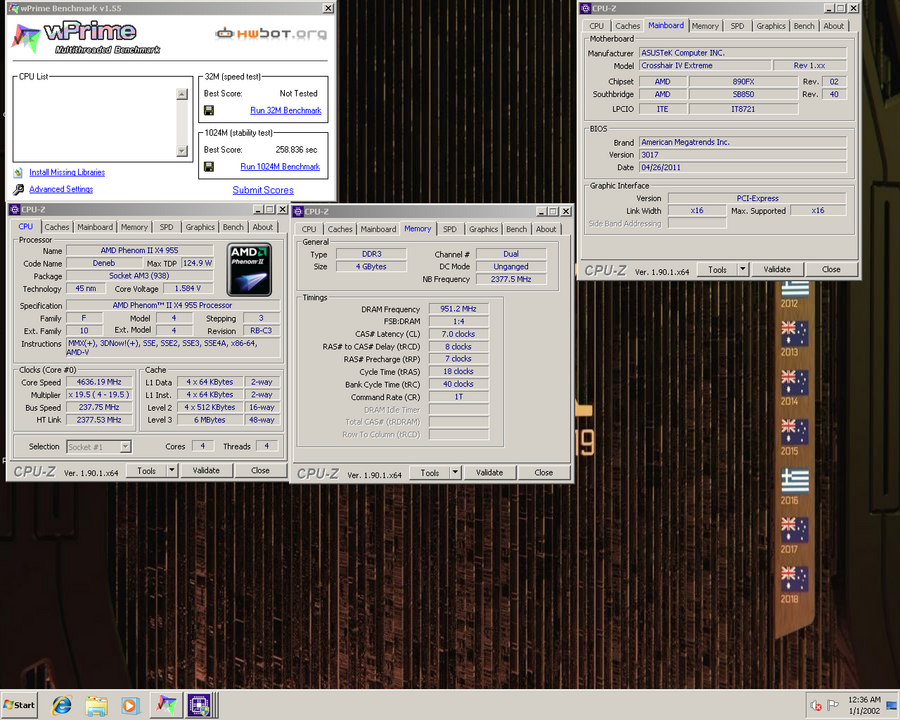The width and height of the screenshot is (900, 720).
Task: Click Validate in the CPU-Z CPU window
Action: (x=206, y=470)
